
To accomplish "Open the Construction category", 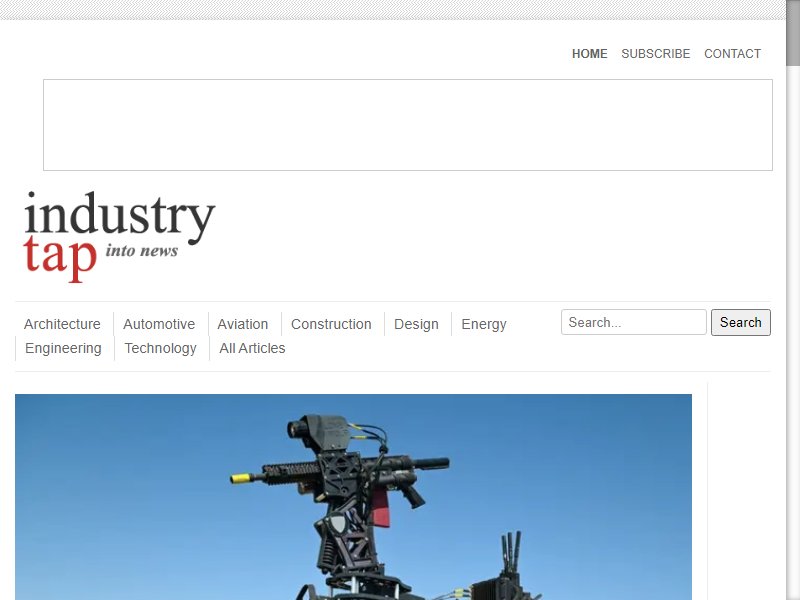I will 331,324.
